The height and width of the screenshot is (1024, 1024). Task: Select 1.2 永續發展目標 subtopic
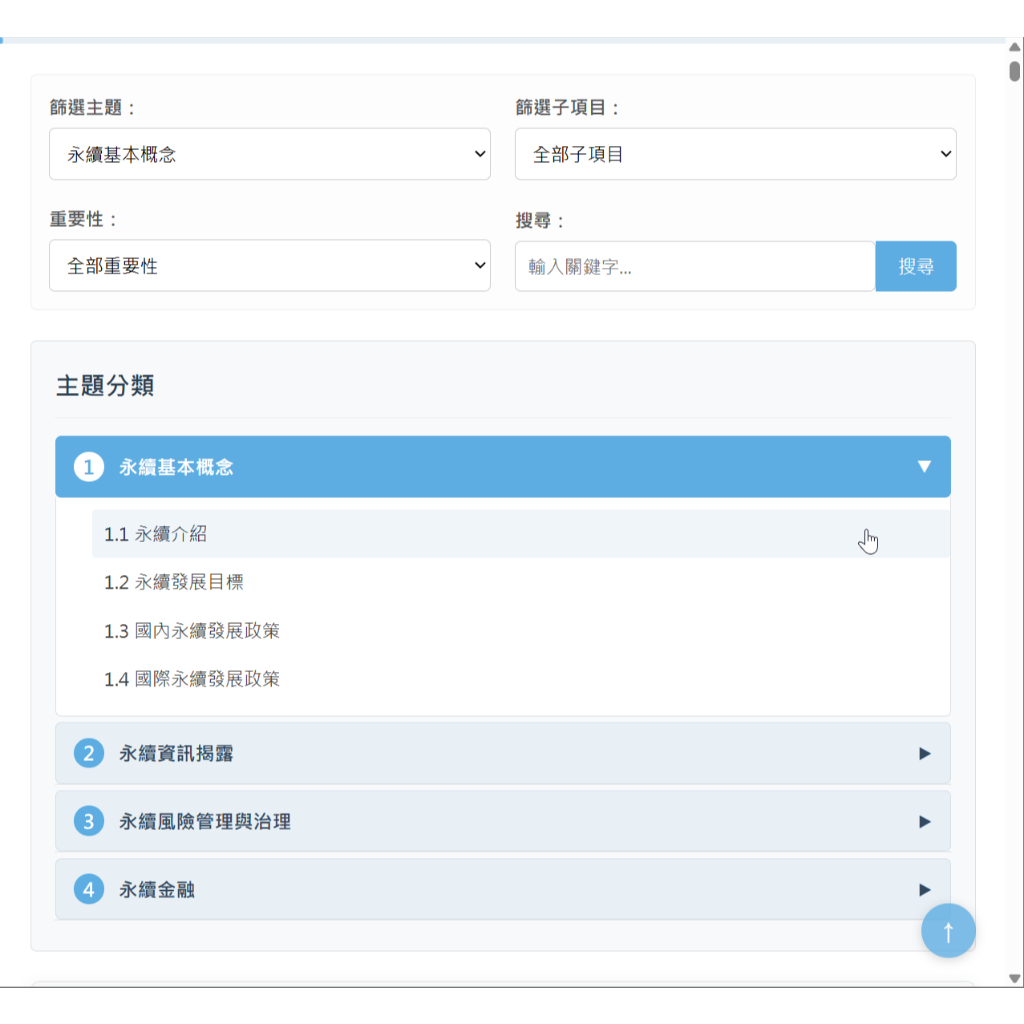[174, 582]
